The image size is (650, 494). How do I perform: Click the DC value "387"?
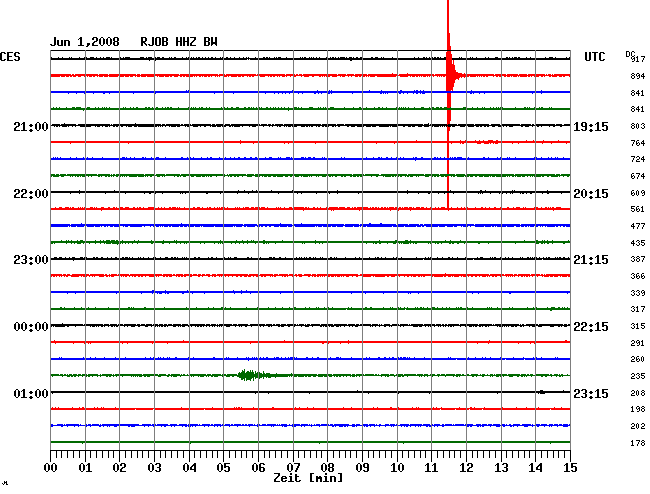(x=638, y=259)
